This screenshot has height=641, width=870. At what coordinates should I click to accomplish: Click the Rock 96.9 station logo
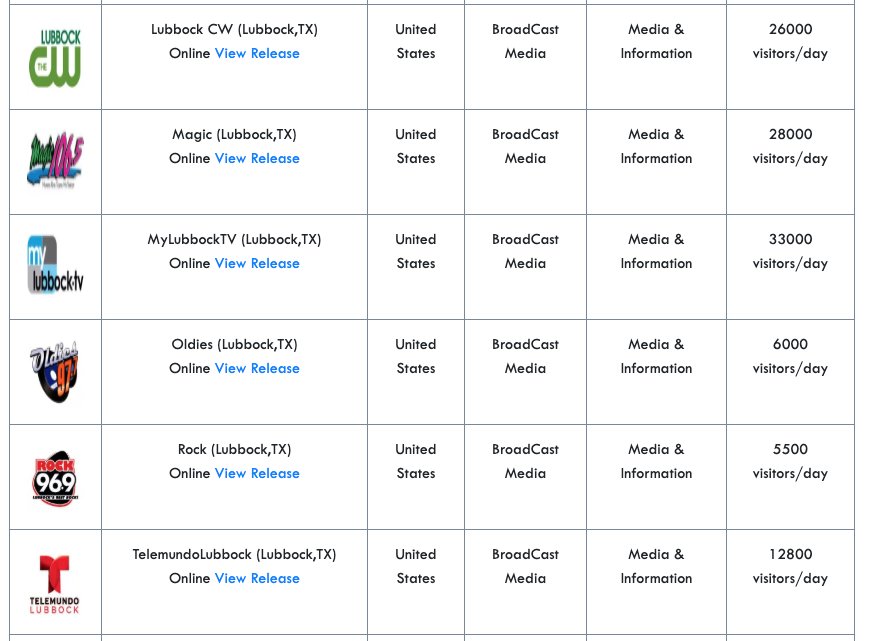(55, 478)
